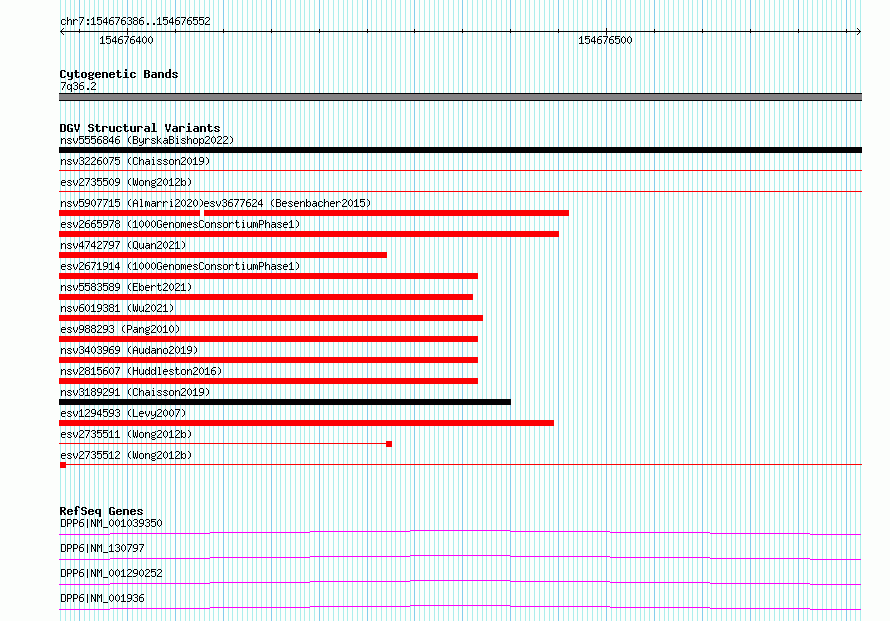
Task: Open nsv2815607 (Huddleston2016) variant label
Action: 141,371
